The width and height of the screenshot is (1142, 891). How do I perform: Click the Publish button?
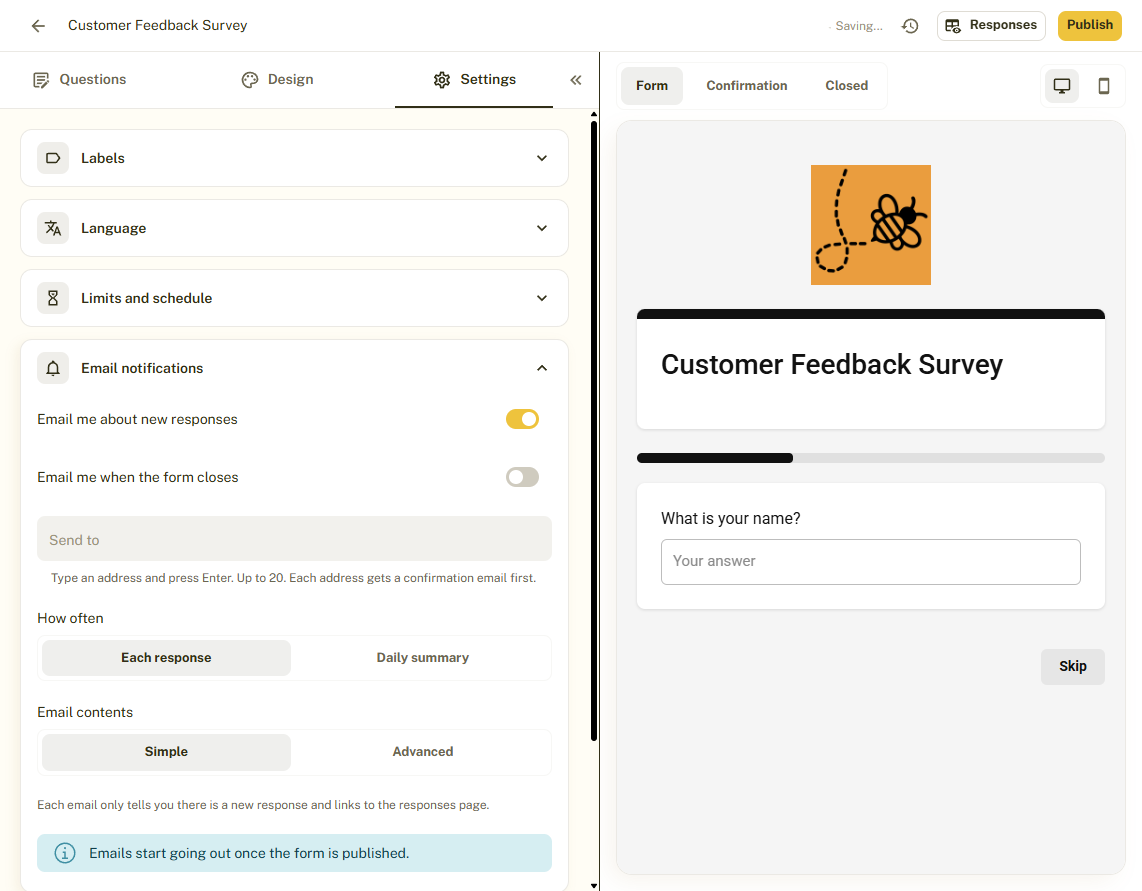pyautogui.click(x=1090, y=25)
